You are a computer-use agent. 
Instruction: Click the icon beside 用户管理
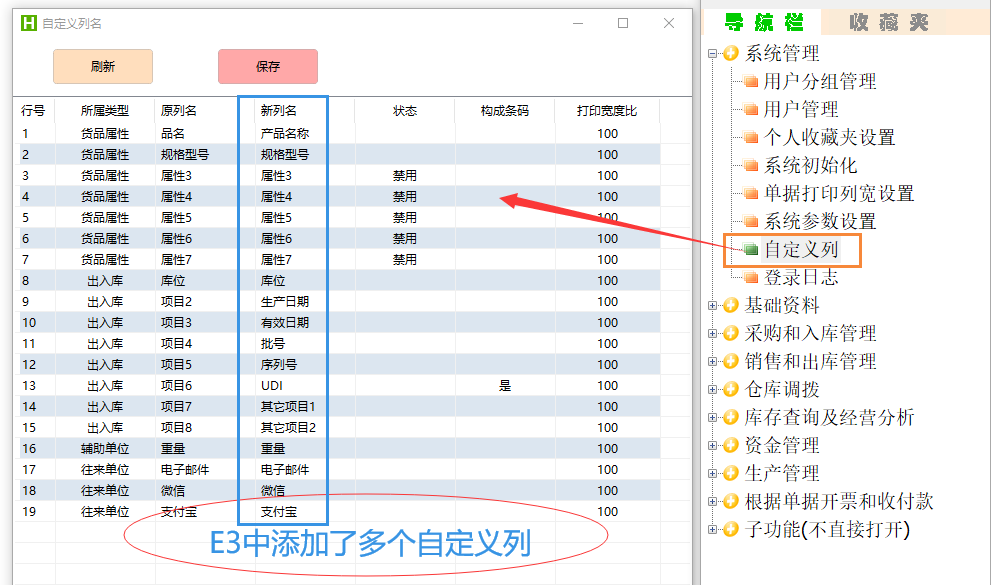pyautogui.click(x=751, y=109)
